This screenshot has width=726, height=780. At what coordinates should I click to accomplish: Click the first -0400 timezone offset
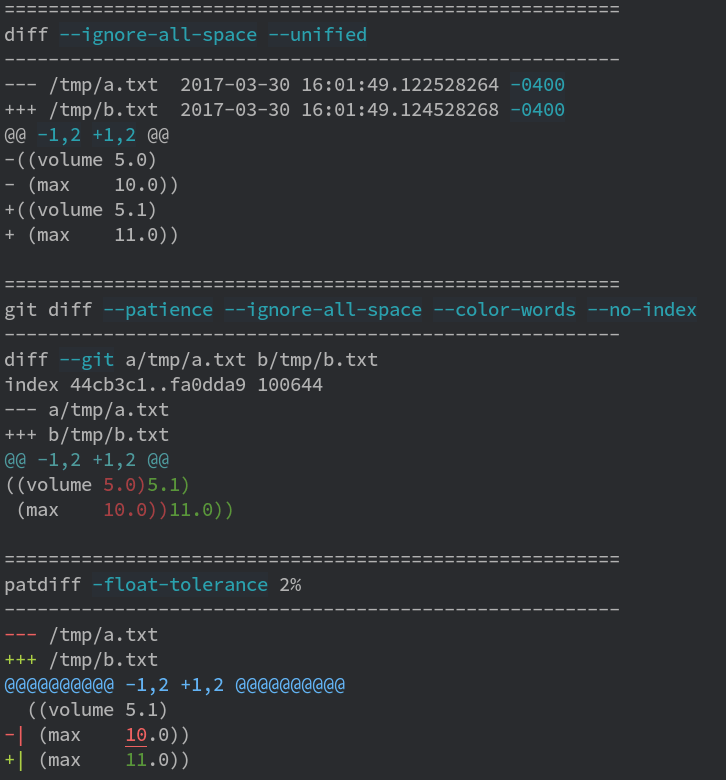pyautogui.click(x=537, y=85)
